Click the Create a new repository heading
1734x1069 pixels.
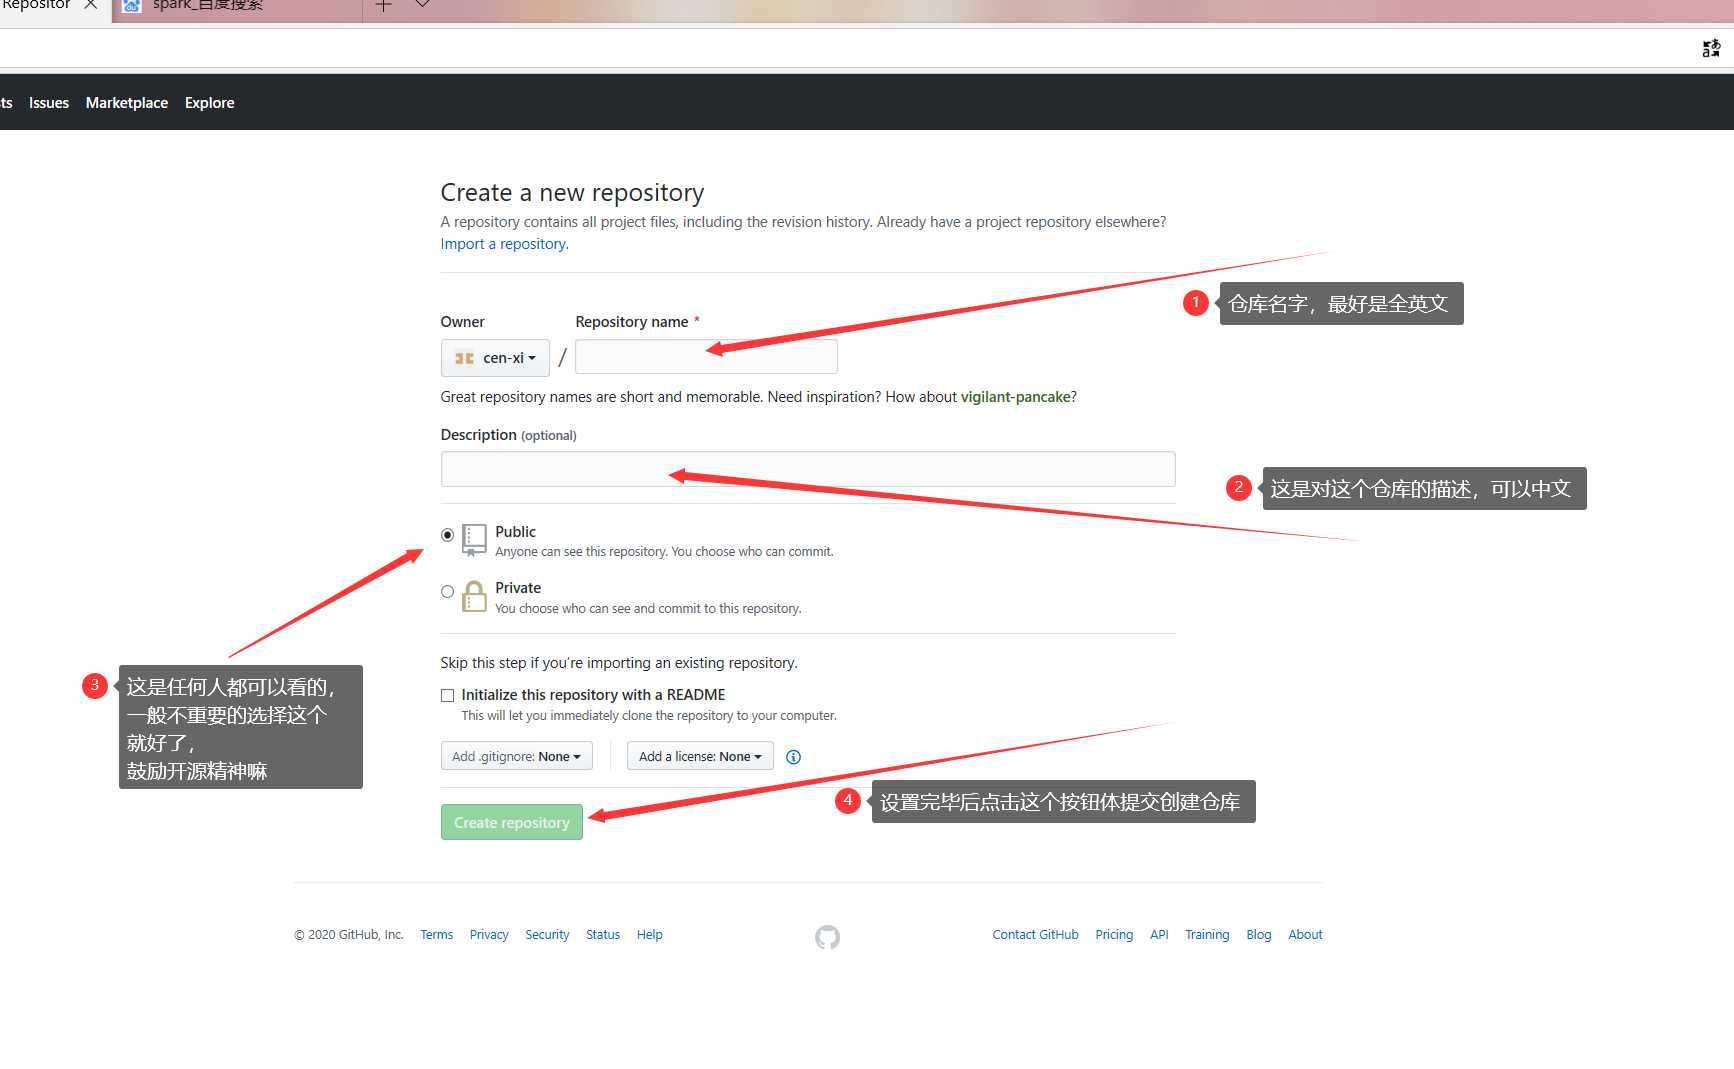pos(572,192)
